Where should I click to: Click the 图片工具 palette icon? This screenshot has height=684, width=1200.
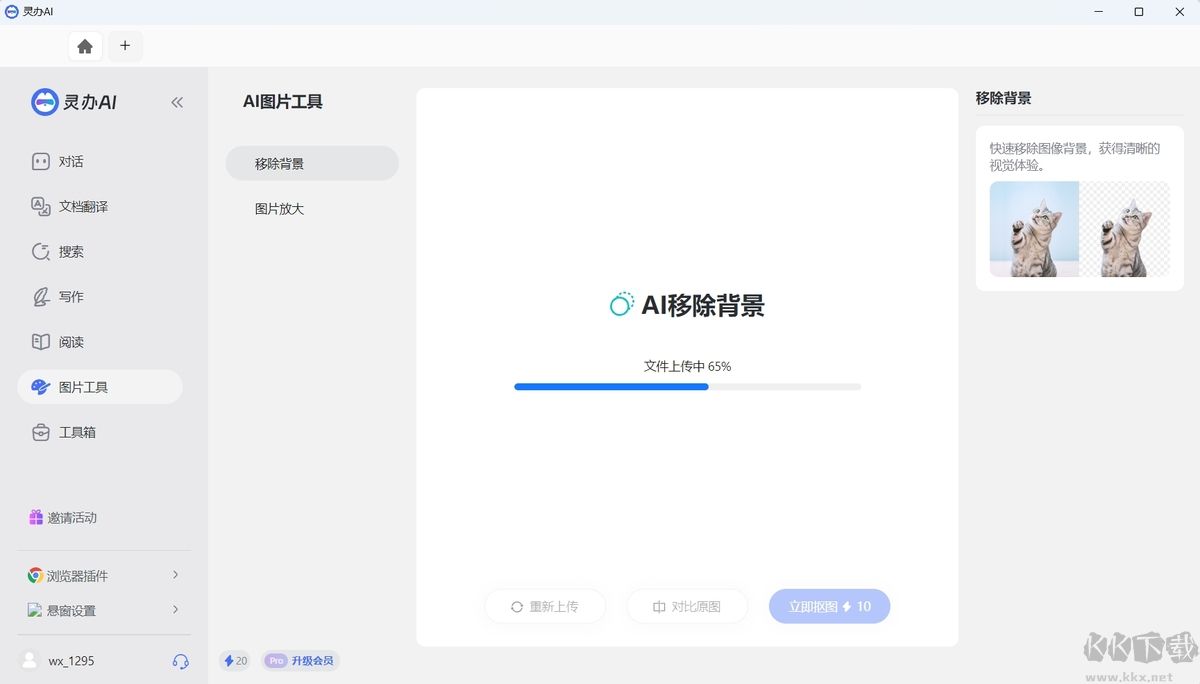[x=41, y=387]
